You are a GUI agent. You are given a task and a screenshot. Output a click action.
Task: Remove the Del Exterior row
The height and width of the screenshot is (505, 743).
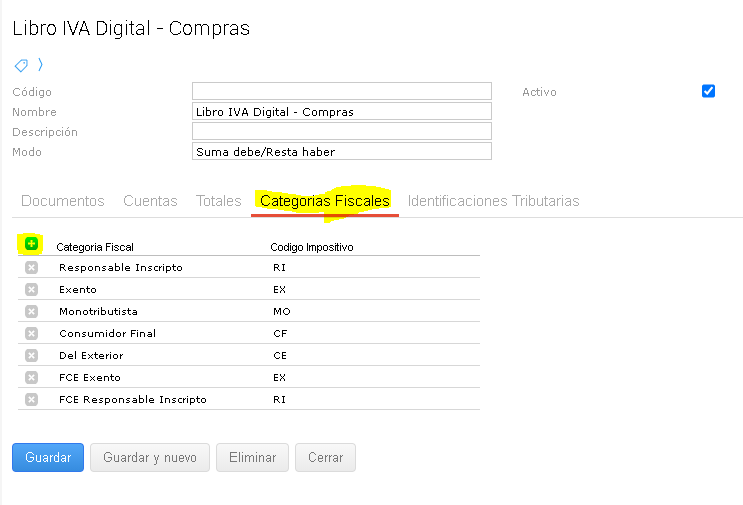click(x=31, y=356)
